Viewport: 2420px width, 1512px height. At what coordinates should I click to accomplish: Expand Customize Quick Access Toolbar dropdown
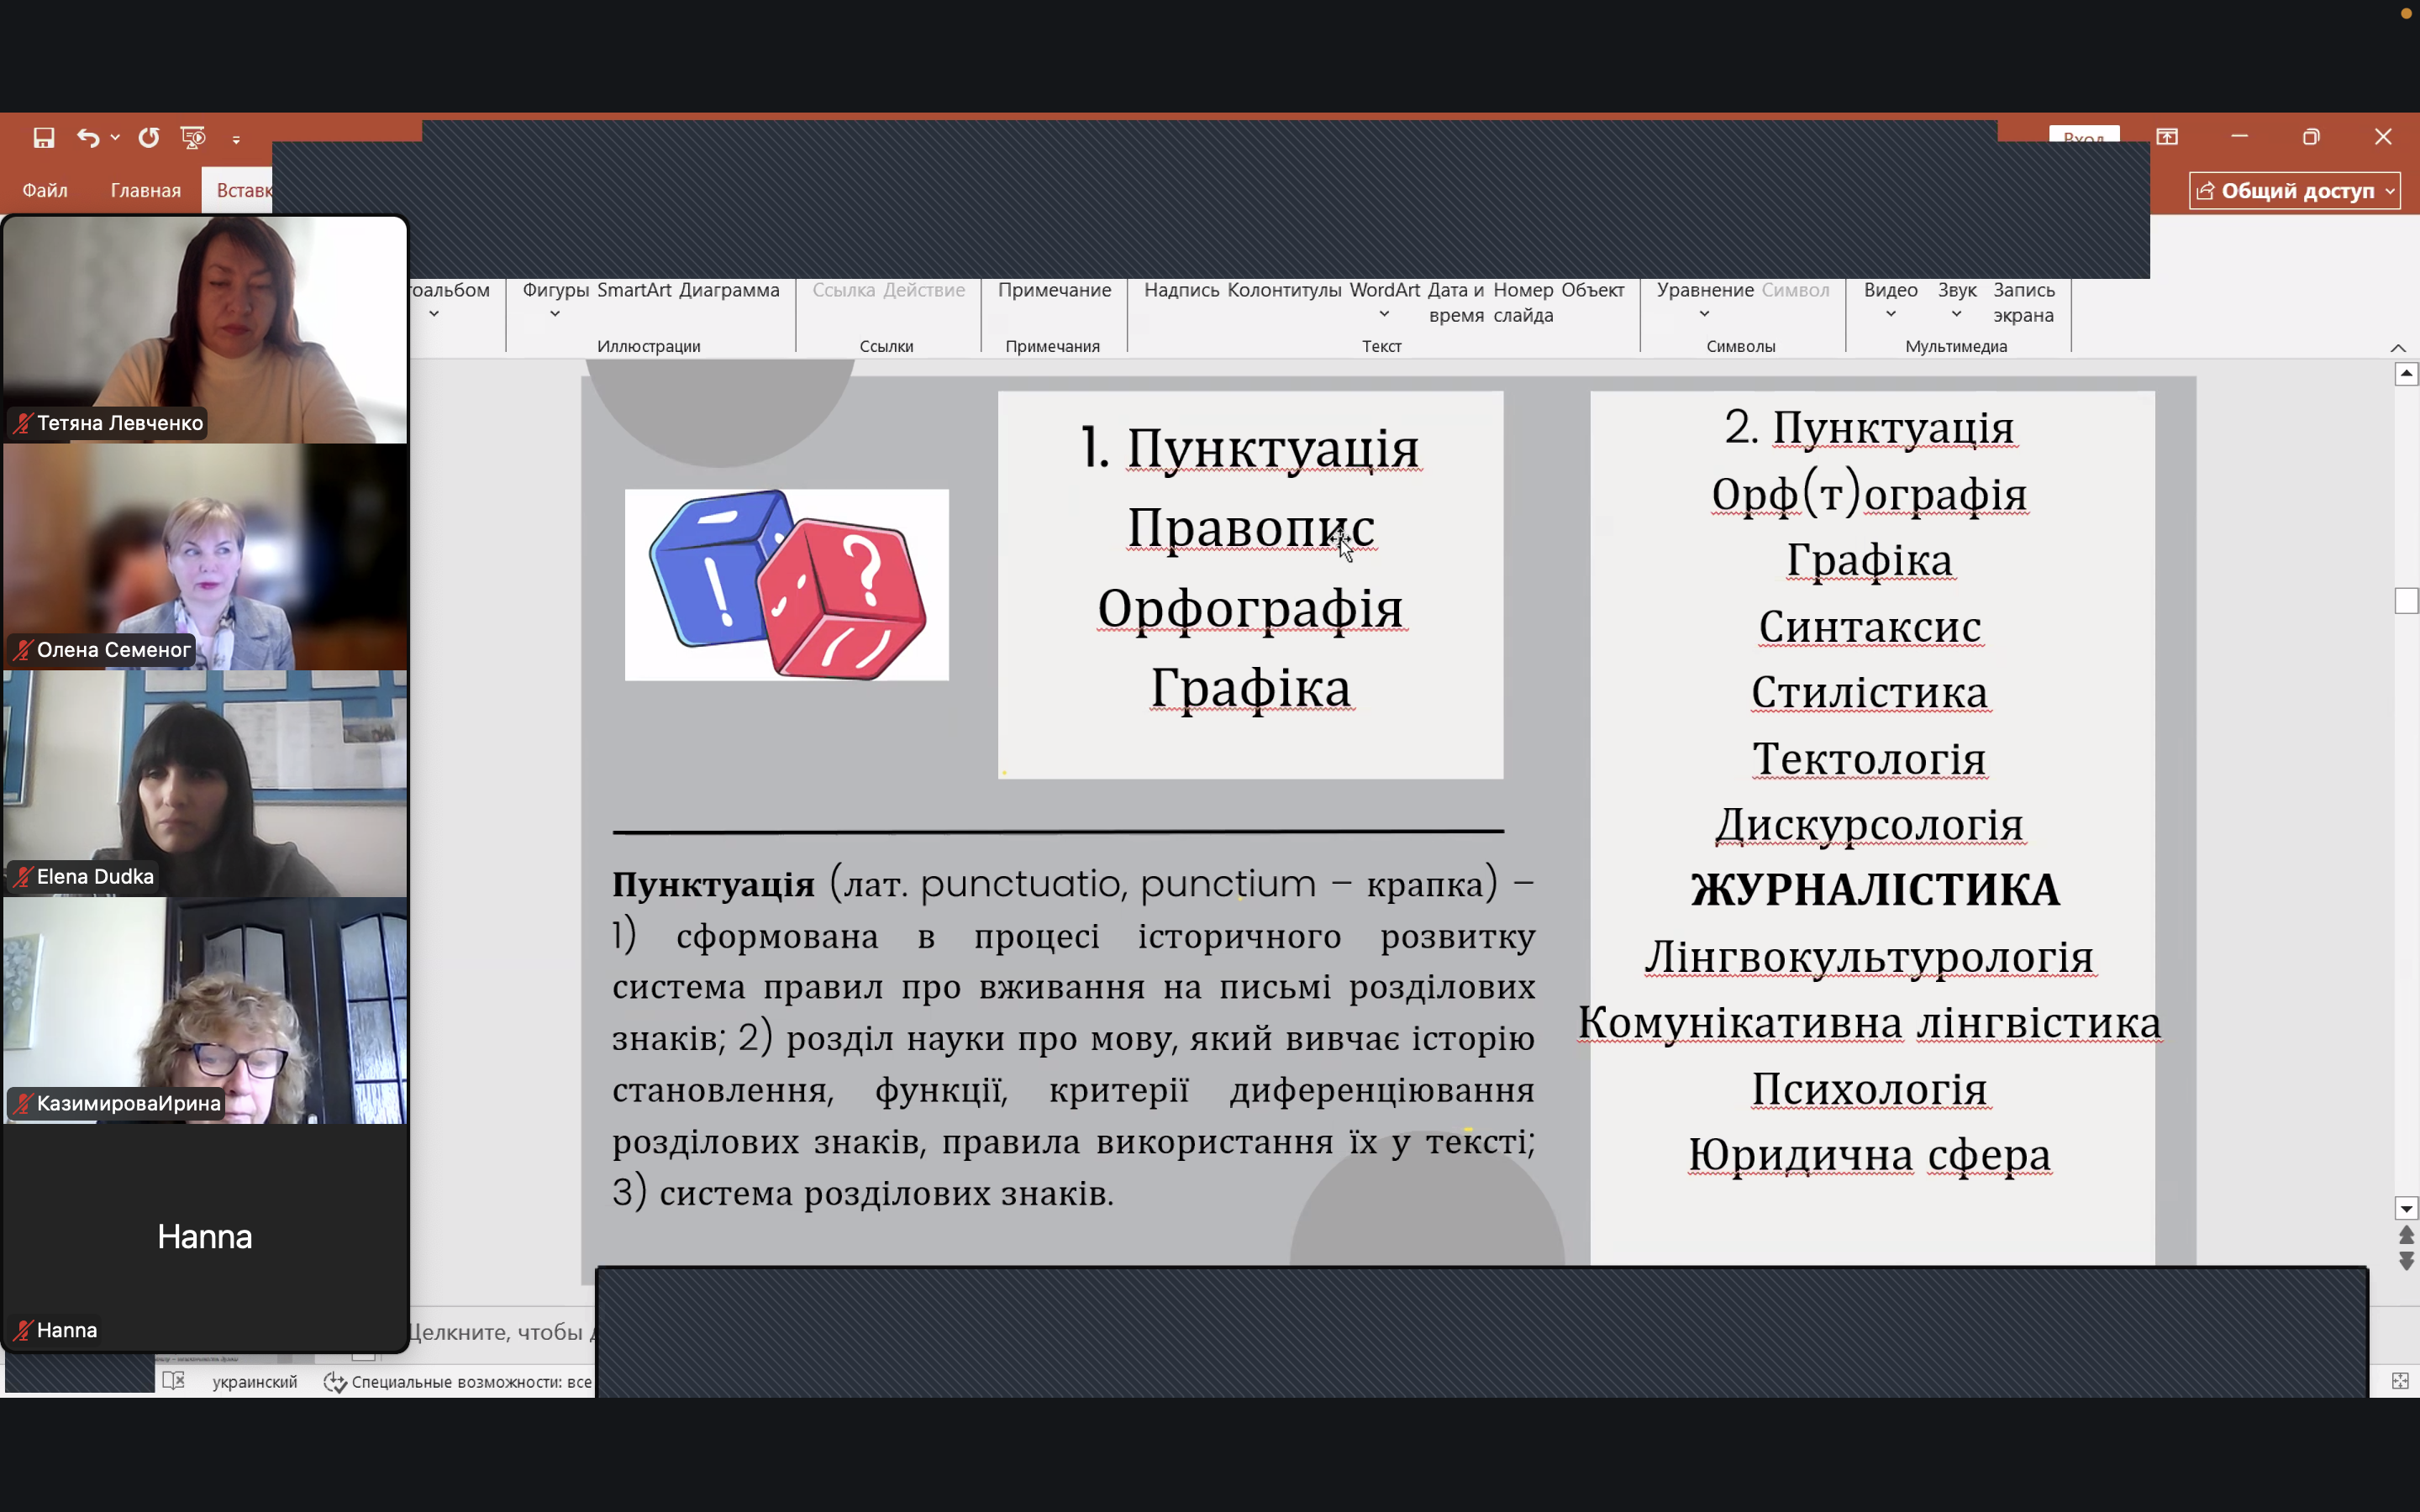click(x=236, y=139)
